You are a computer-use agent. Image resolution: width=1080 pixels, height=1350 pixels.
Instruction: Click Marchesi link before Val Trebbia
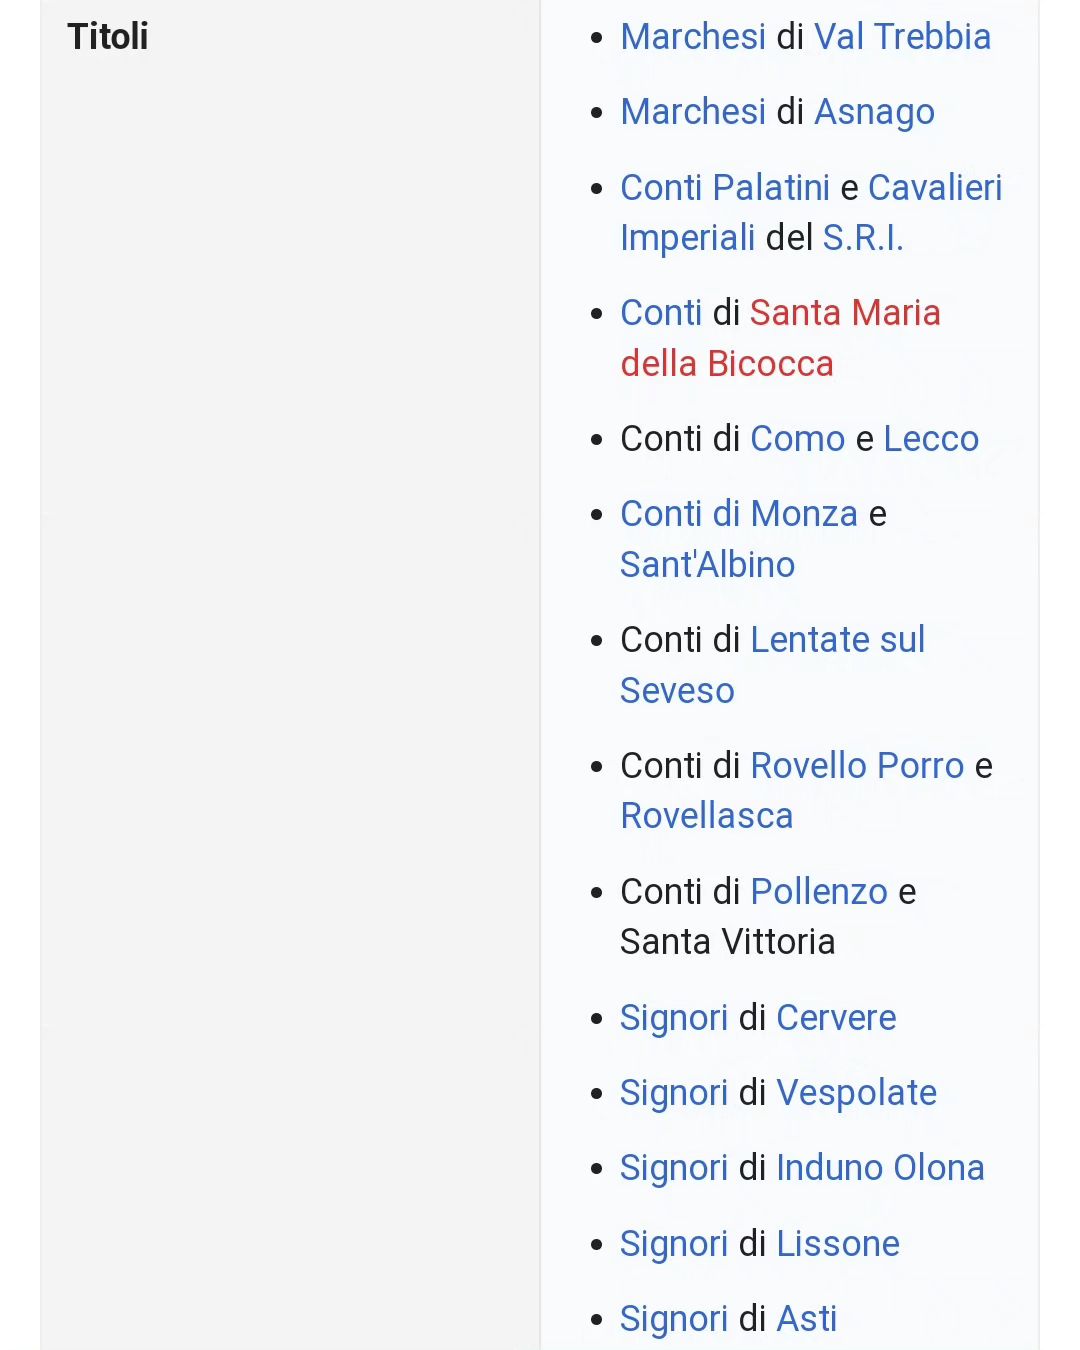coord(693,37)
